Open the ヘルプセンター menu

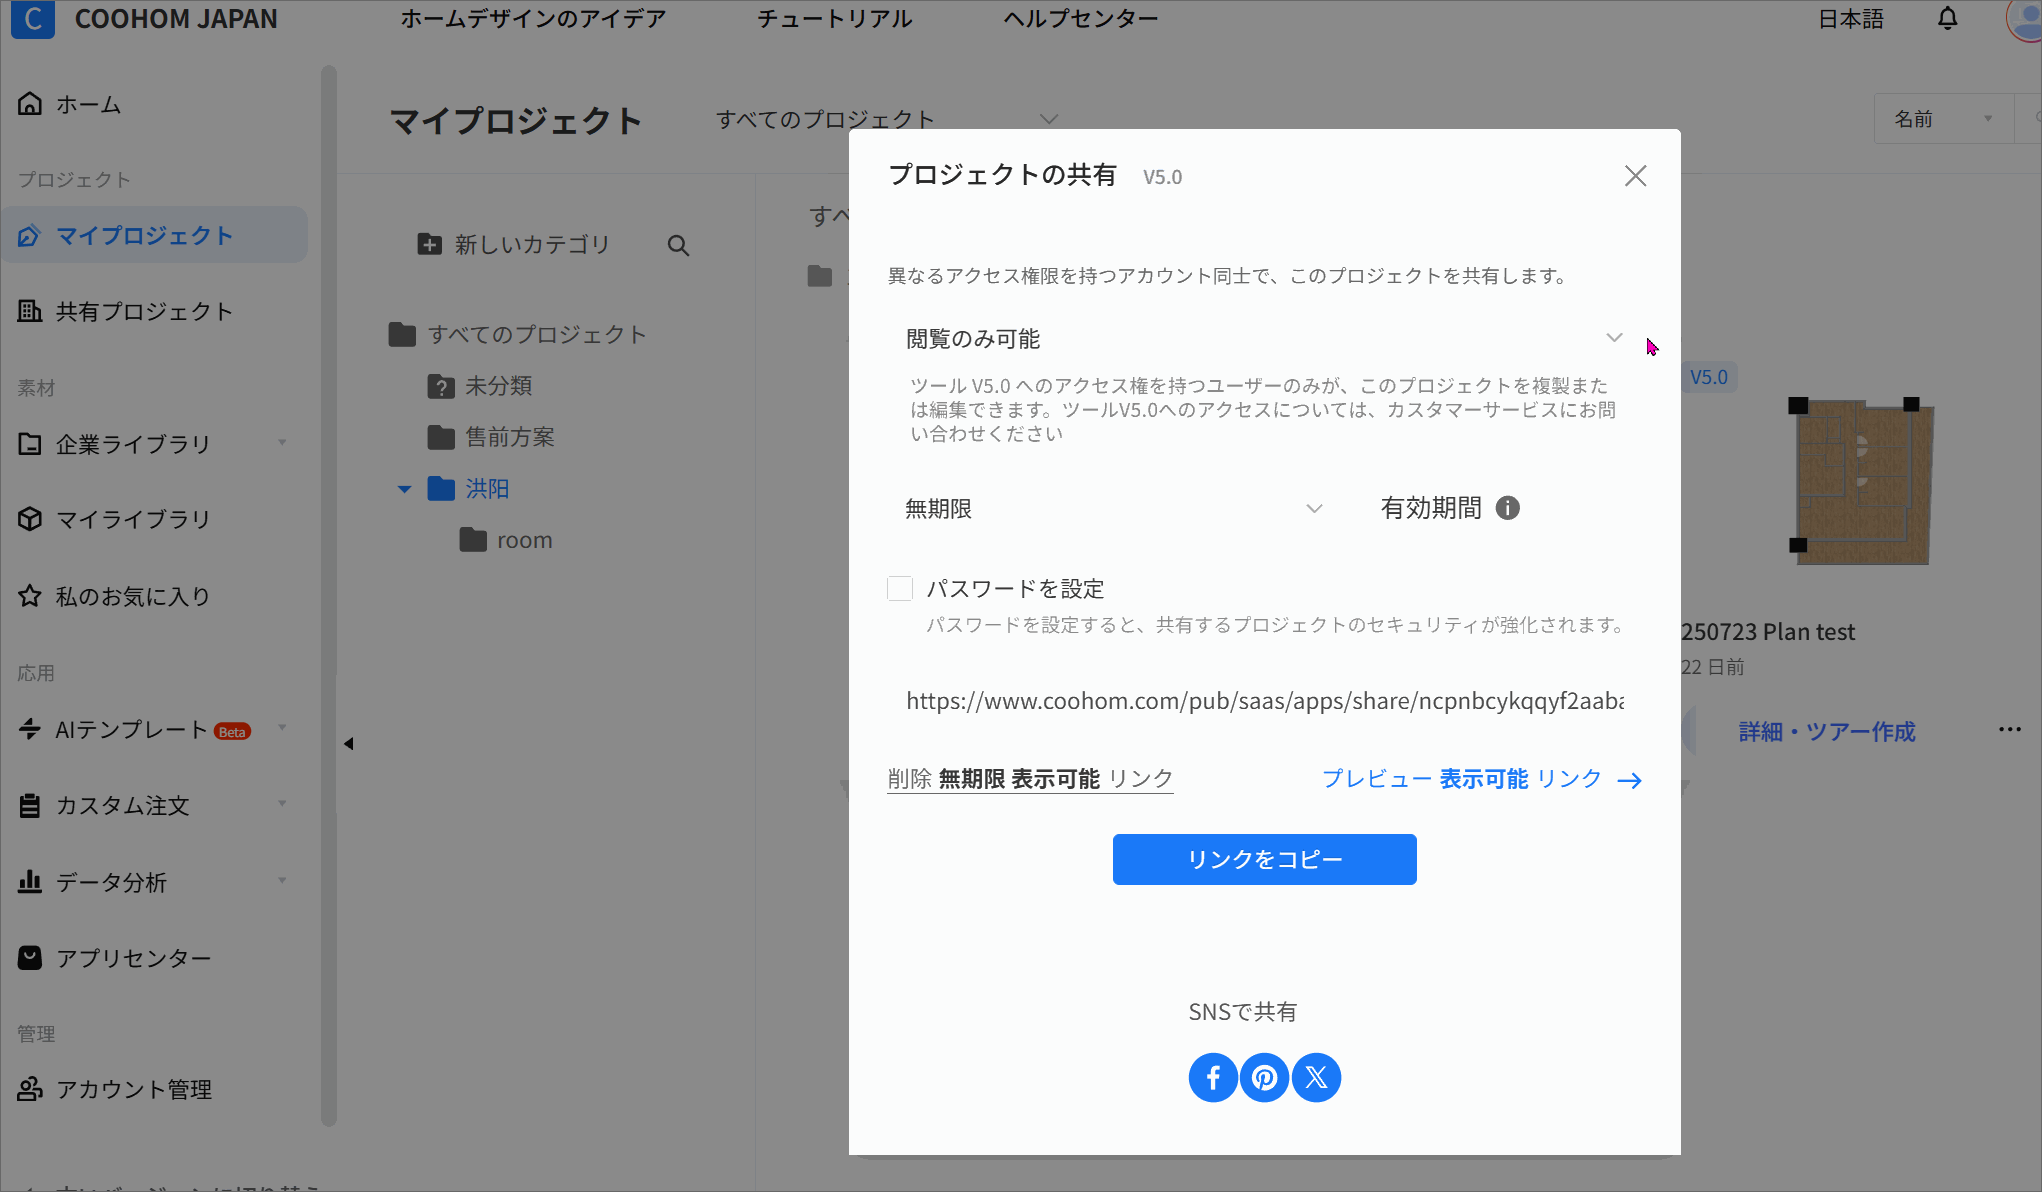click(1081, 19)
